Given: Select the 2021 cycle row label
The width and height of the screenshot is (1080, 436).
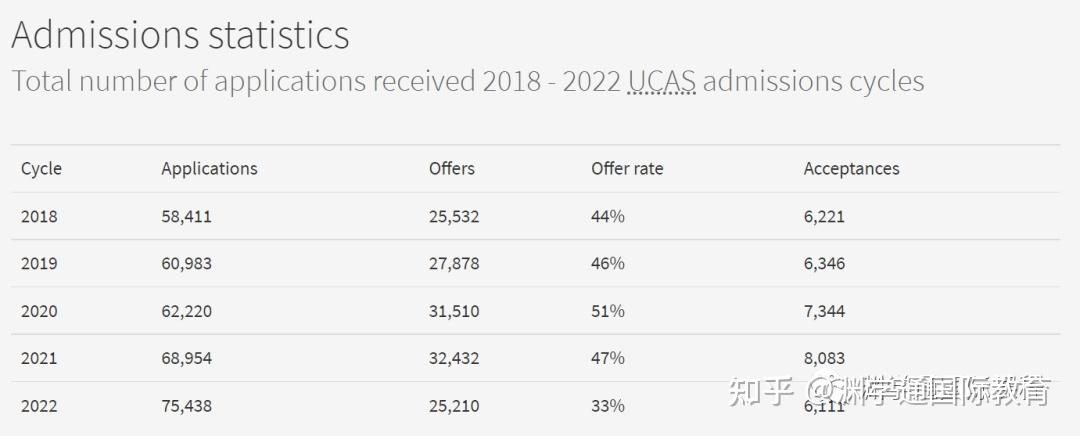Looking at the screenshot, I should 39,358.
